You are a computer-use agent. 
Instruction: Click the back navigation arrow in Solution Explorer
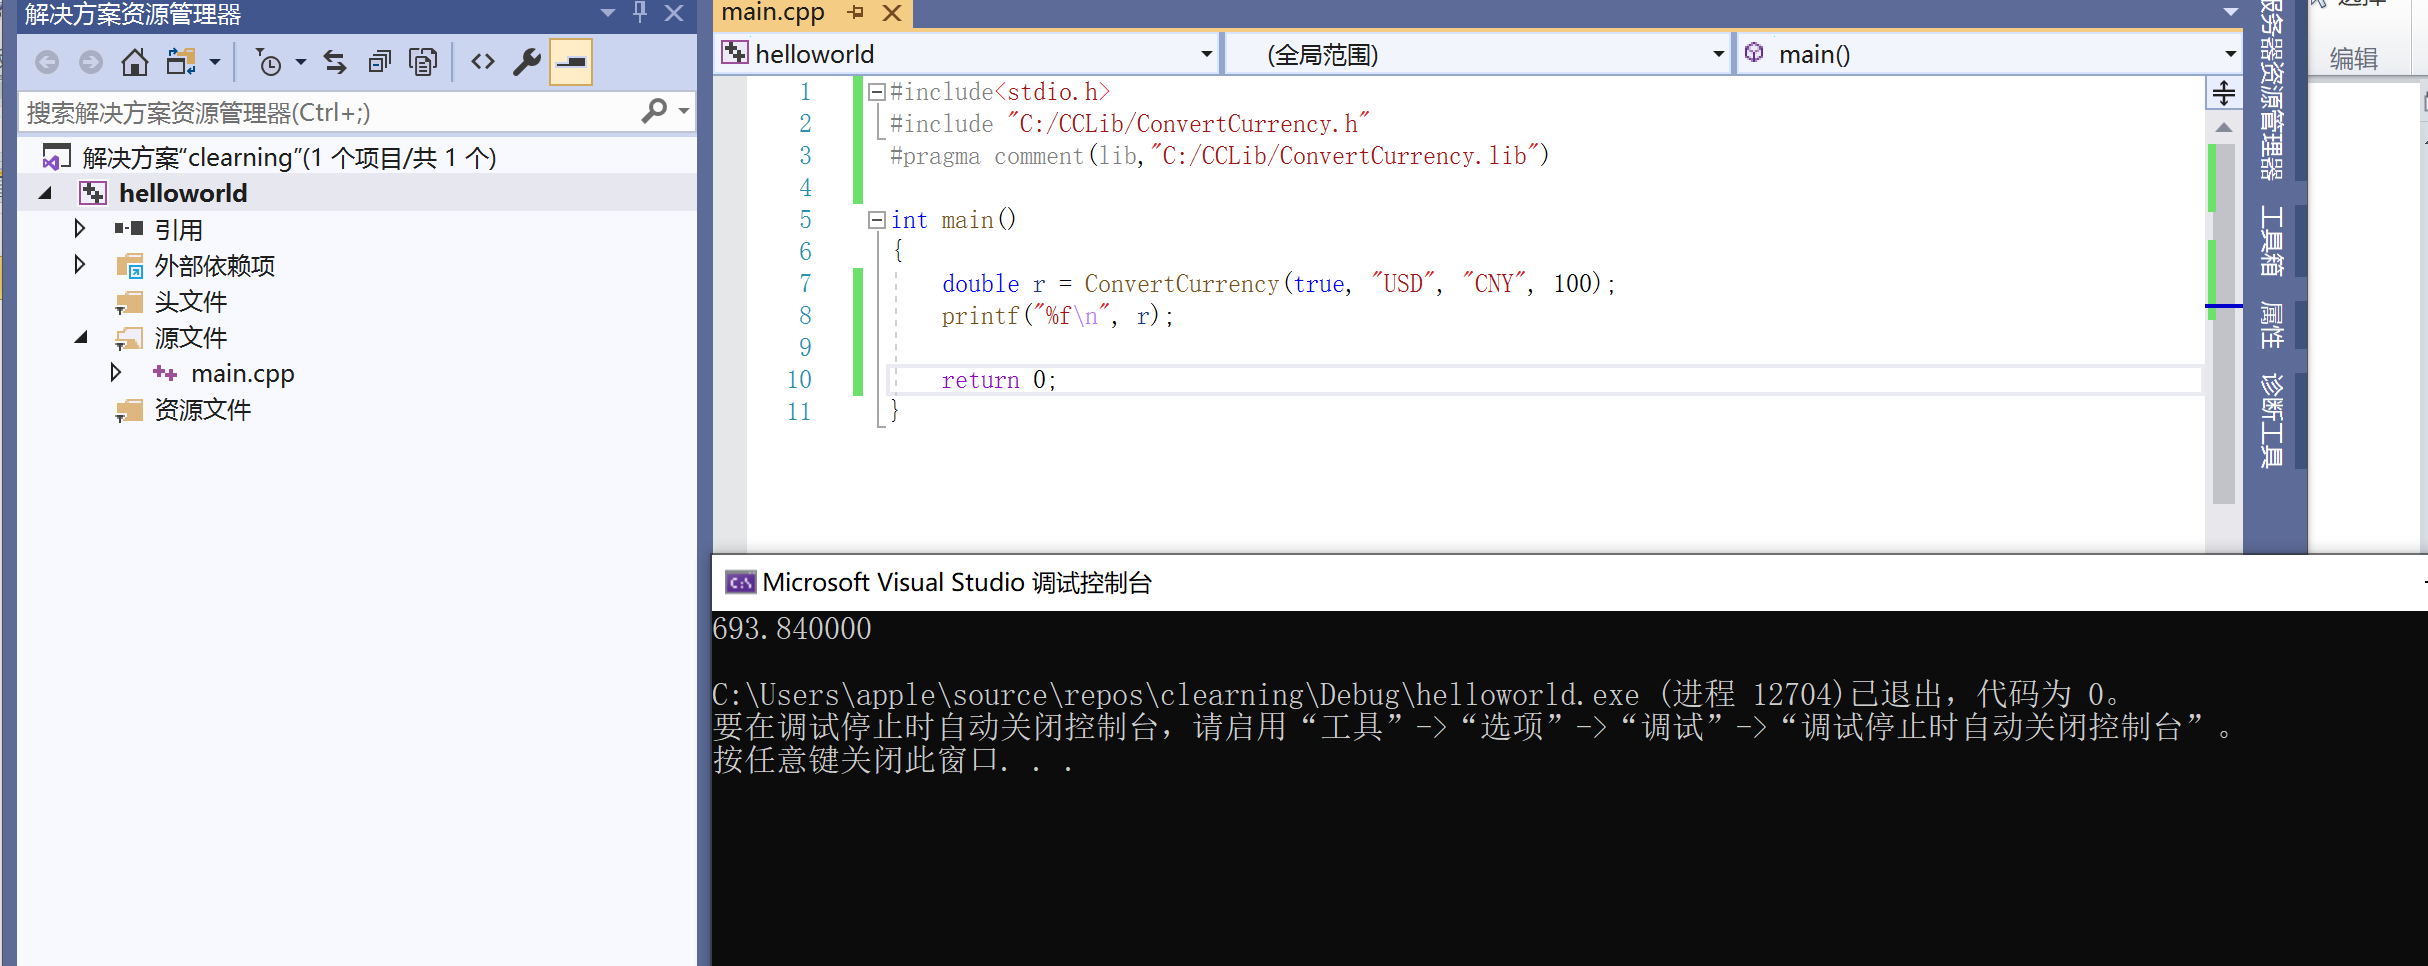point(46,61)
